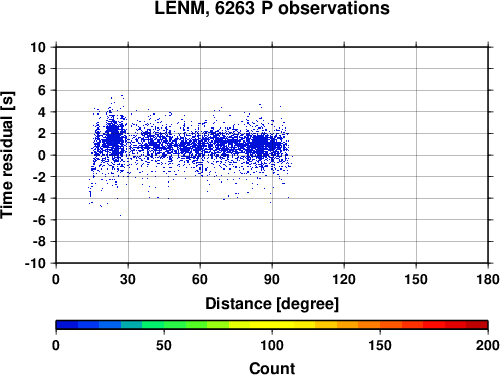The image size is (500, 375).
Task: Click the 'Time residual [s]' axis label
Action: (7, 155)
